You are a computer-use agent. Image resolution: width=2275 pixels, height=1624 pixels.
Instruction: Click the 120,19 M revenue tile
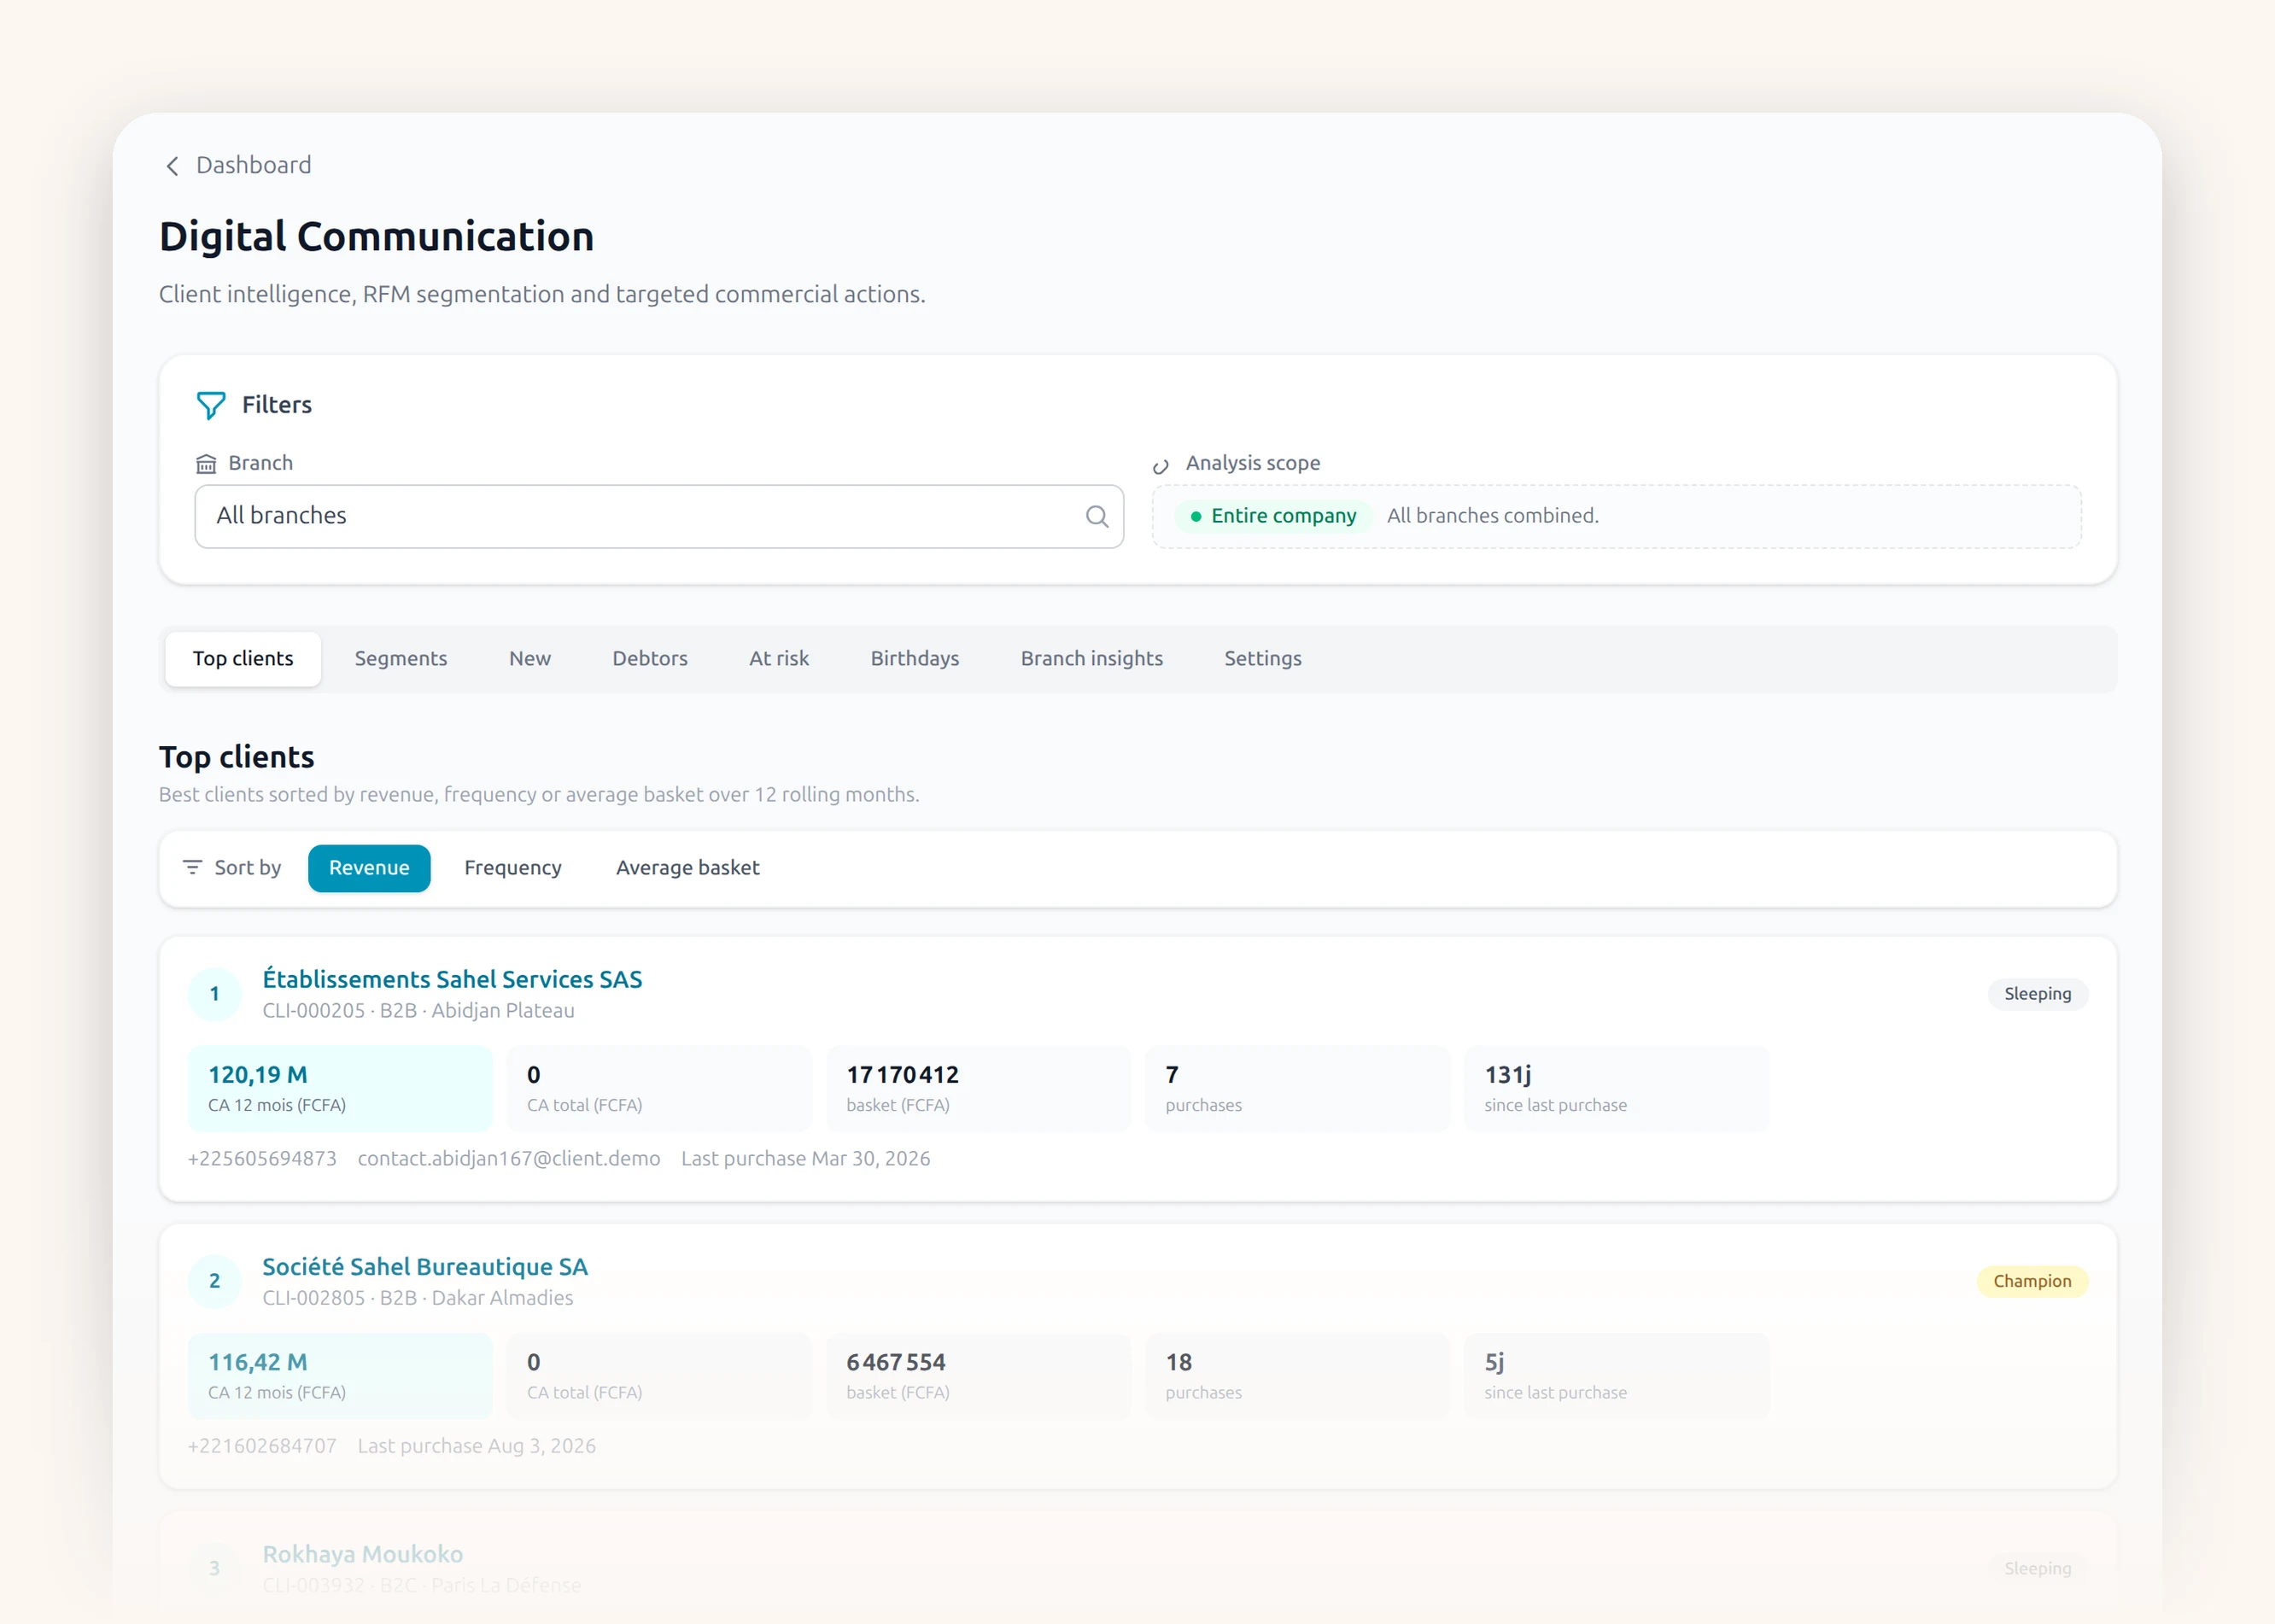coord(340,1088)
